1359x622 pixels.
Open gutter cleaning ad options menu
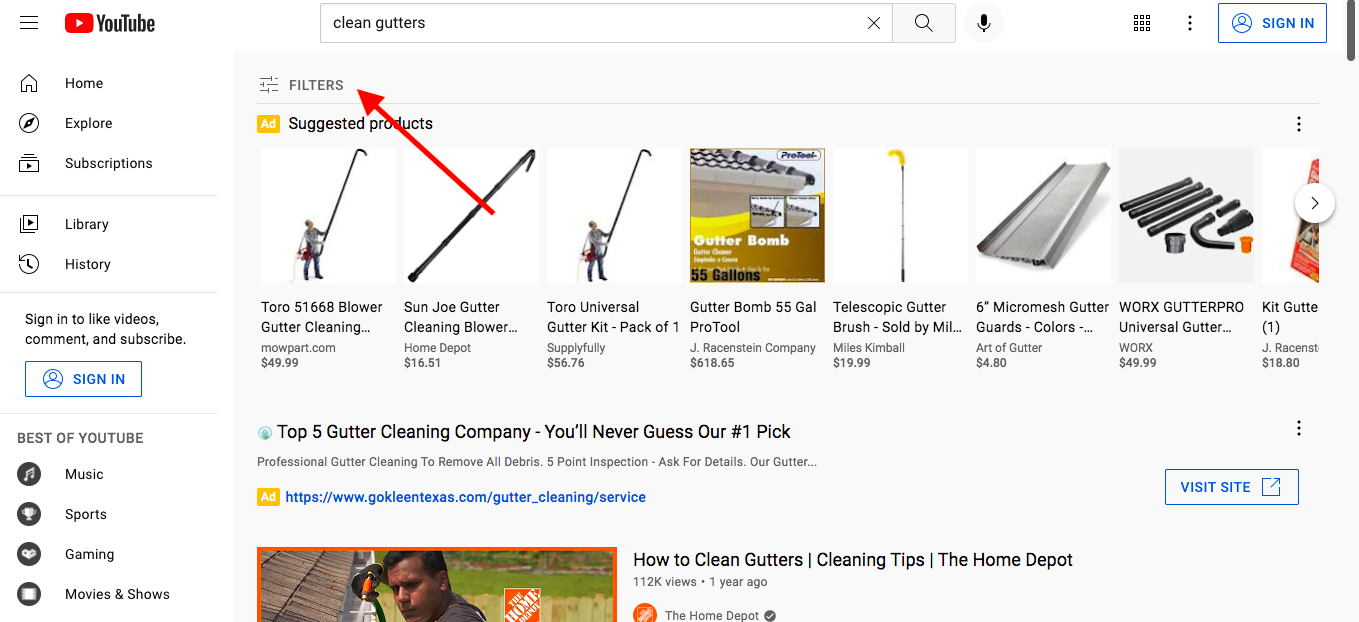[x=1299, y=428]
